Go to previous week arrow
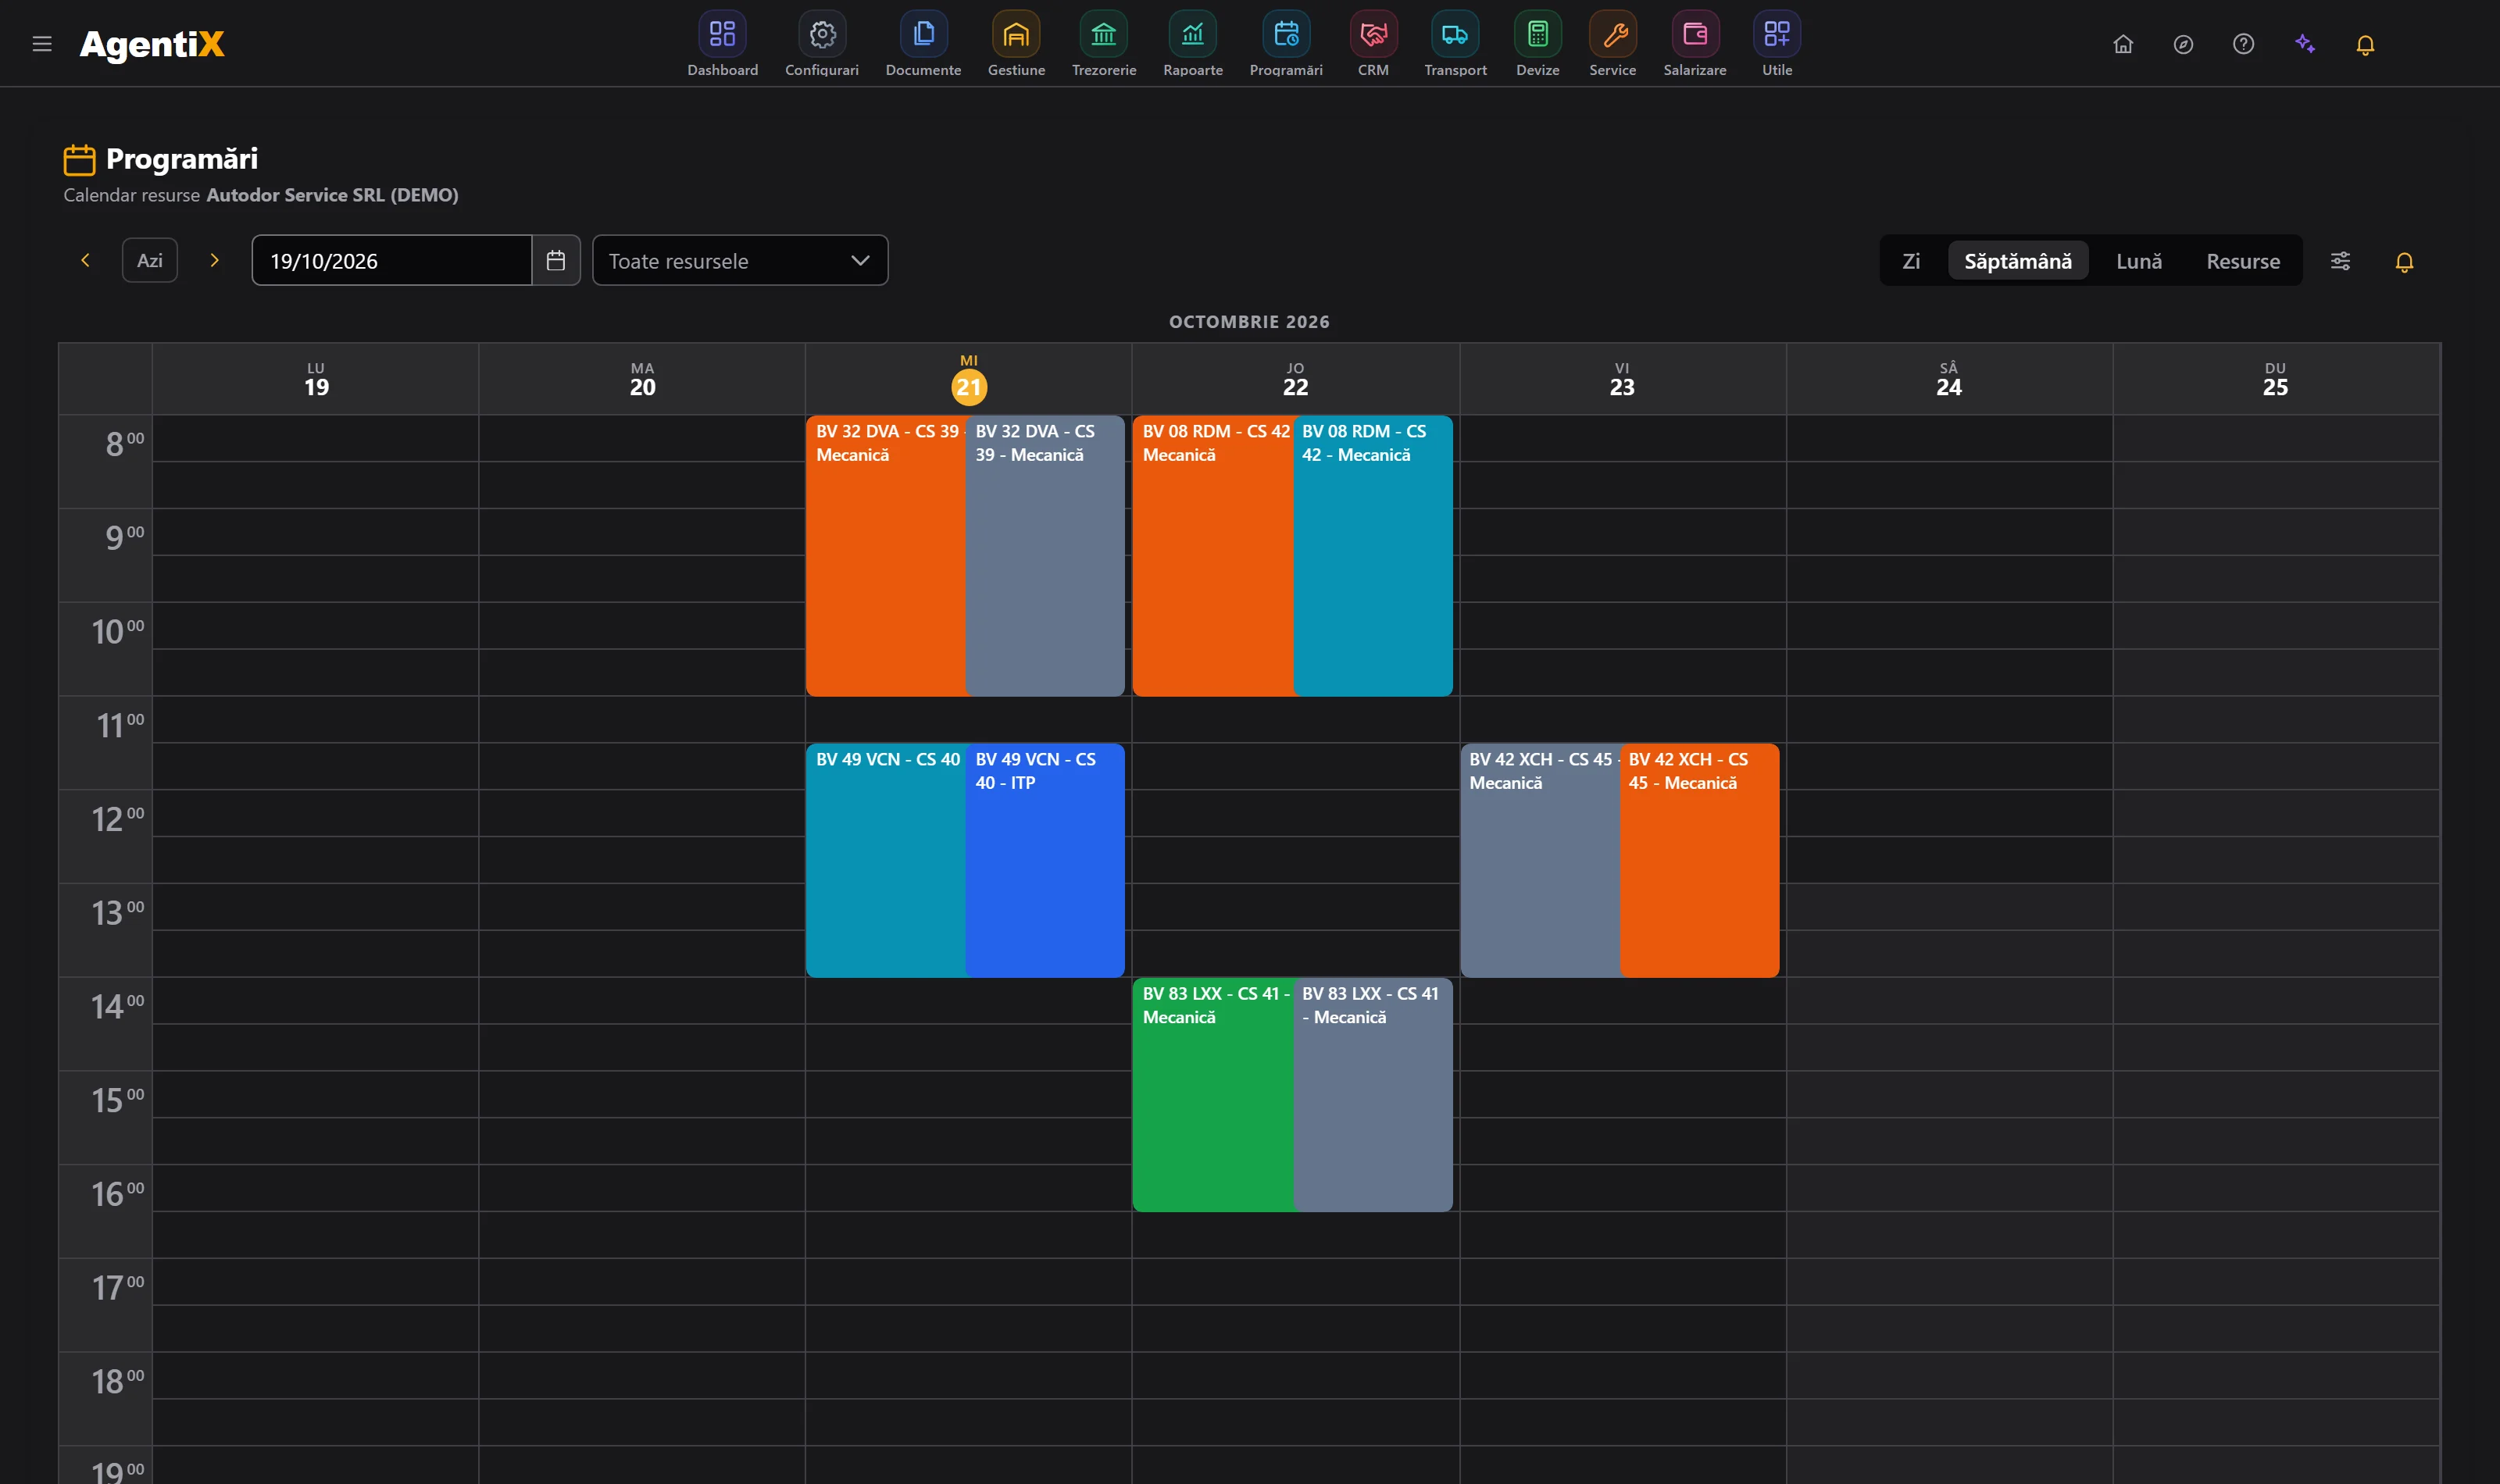 (85, 260)
